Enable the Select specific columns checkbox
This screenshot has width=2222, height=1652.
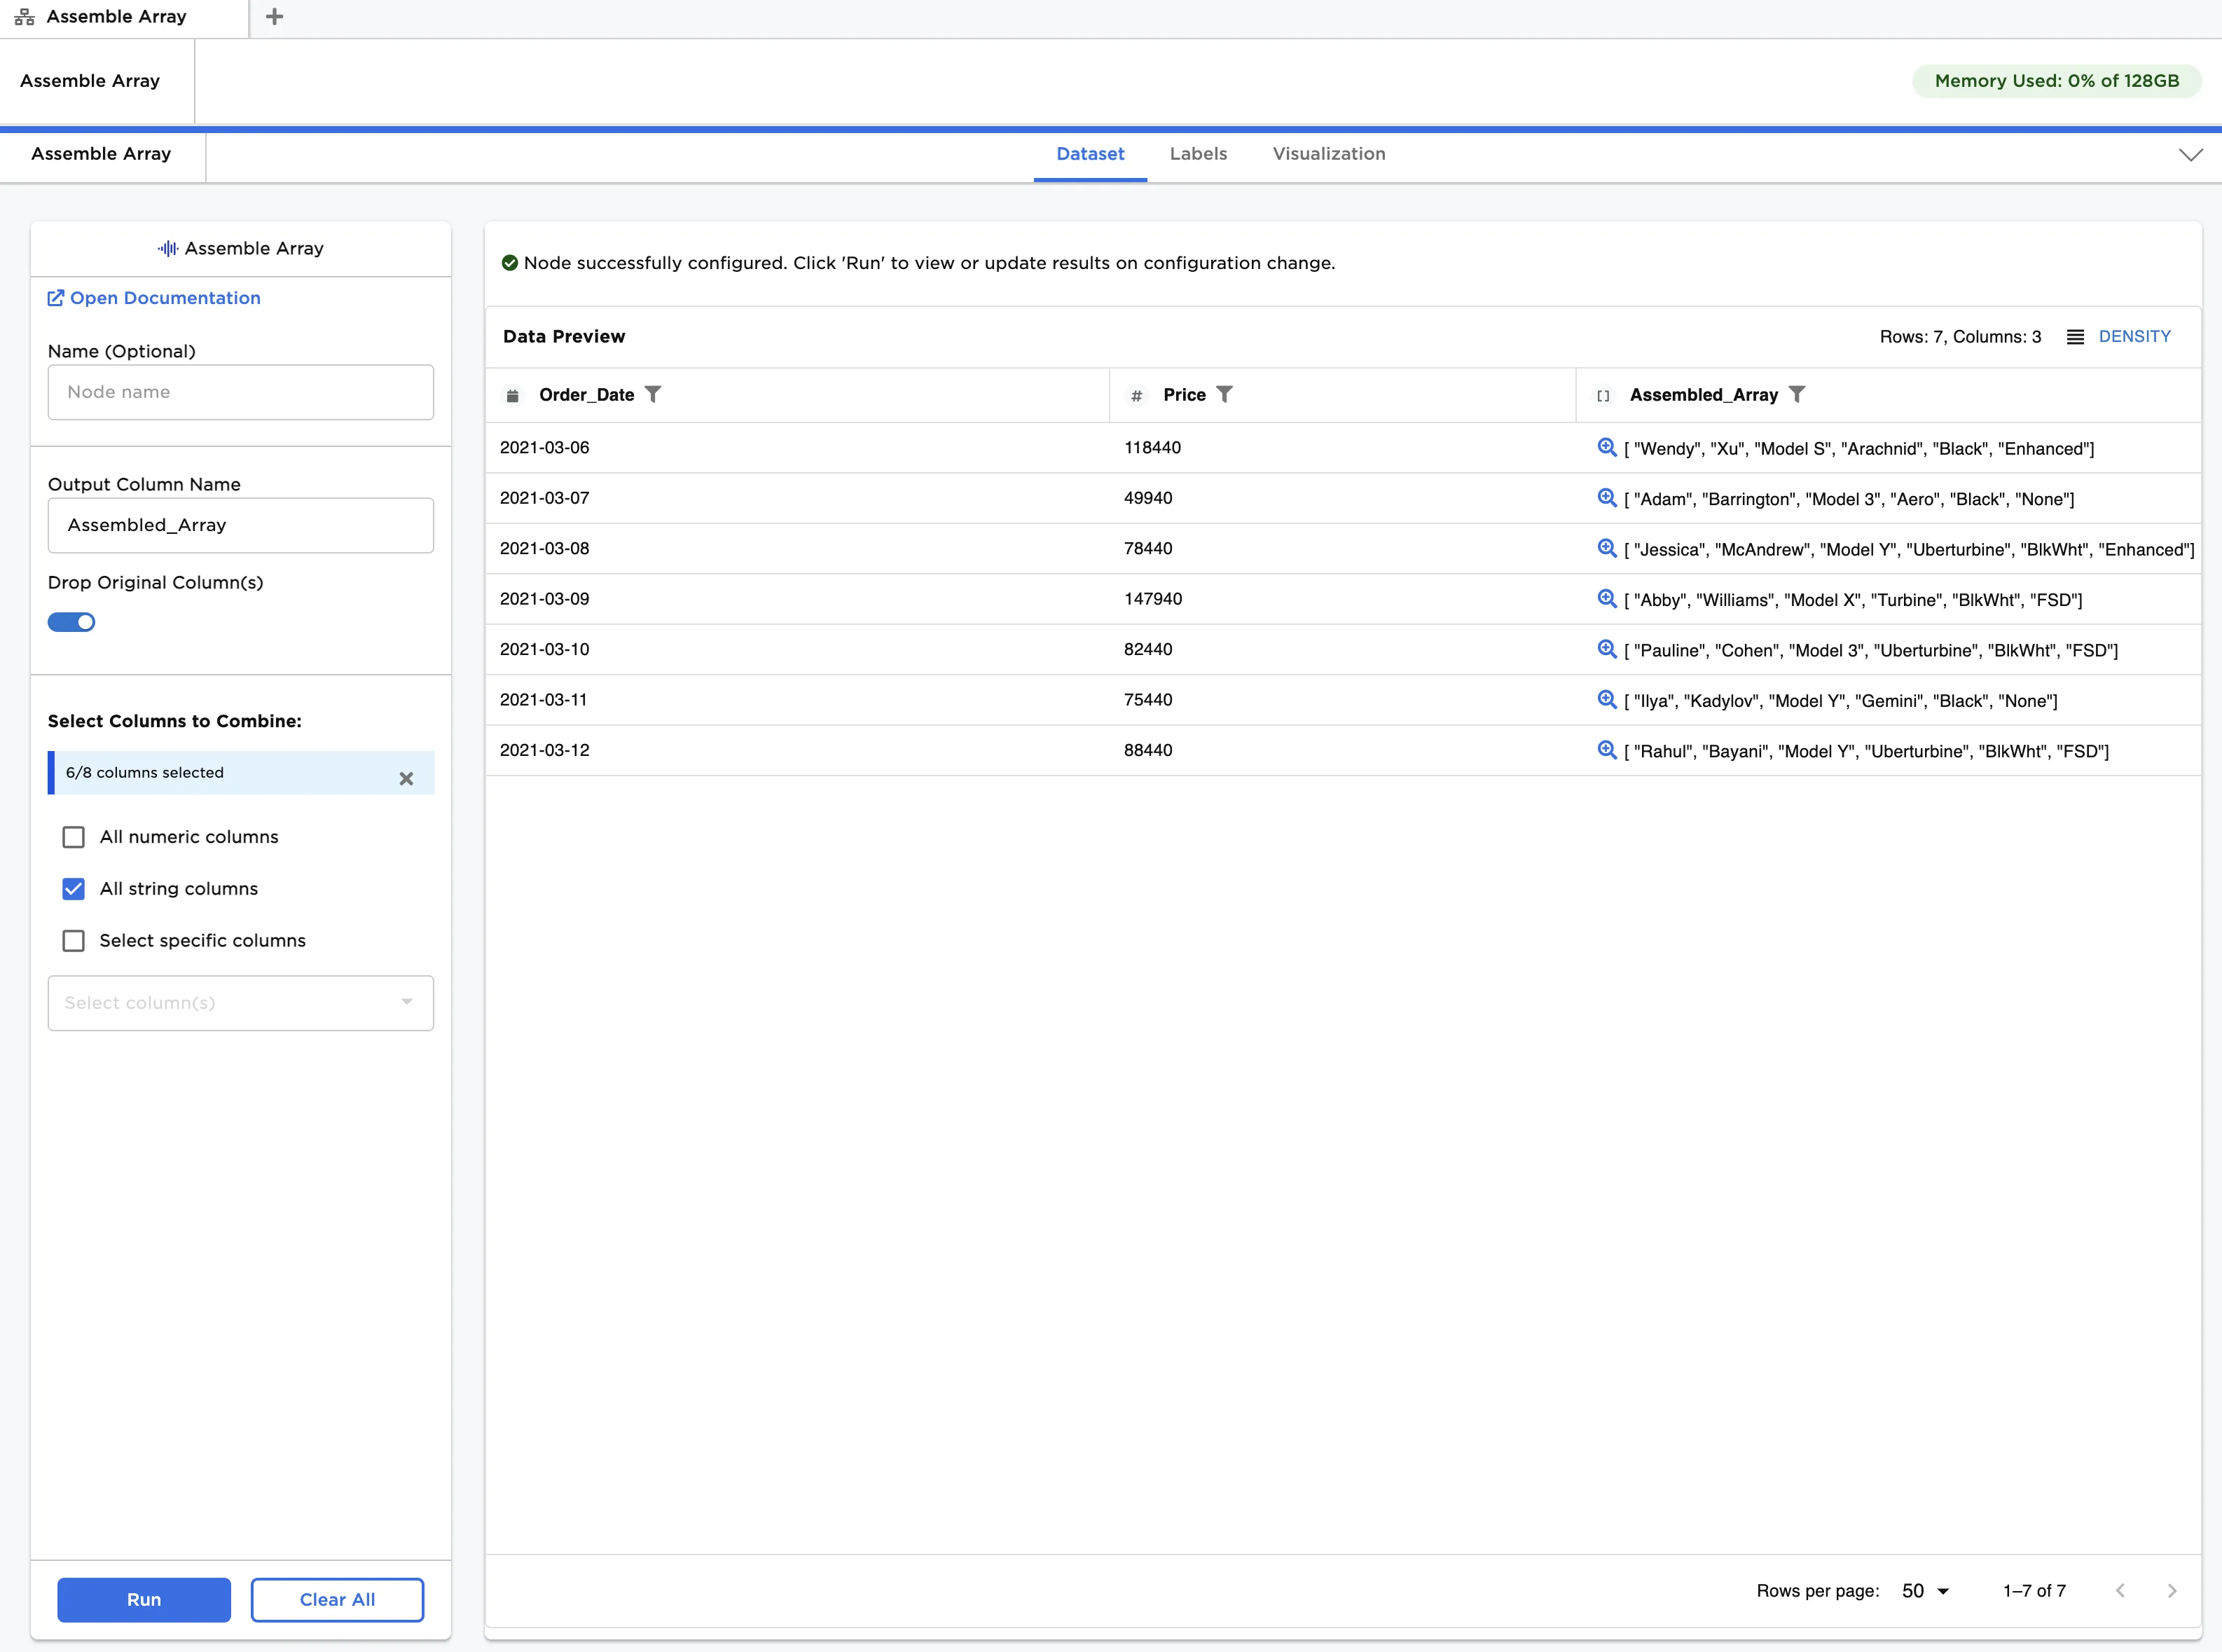74,941
